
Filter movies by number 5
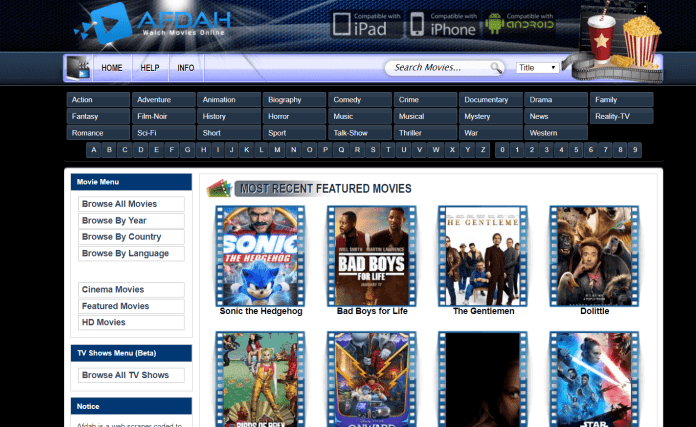point(576,150)
